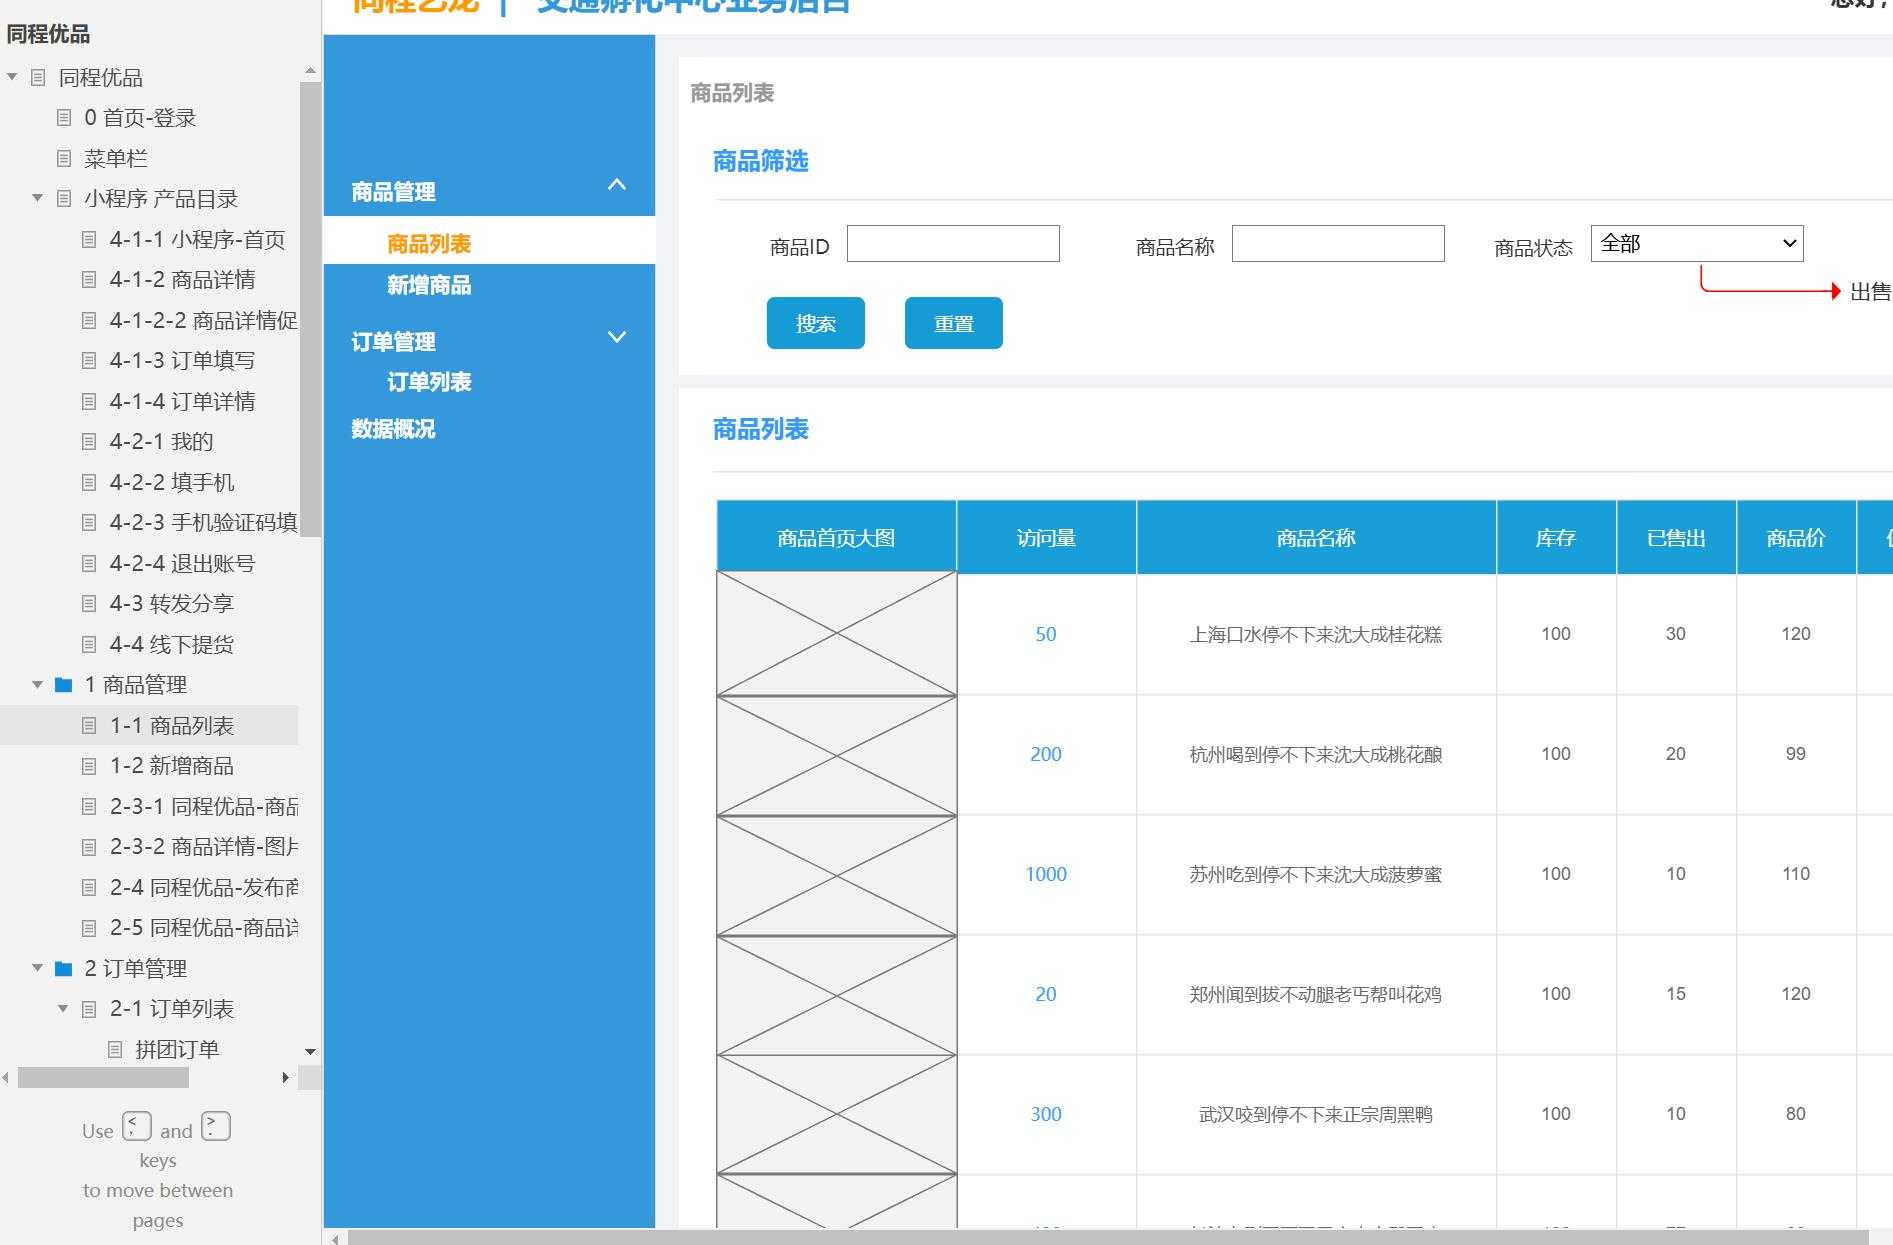Image resolution: width=1893 pixels, height=1245 pixels.
Task: Click the page icon beside "拼团订单"
Action: pyautogui.click(x=116, y=1049)
